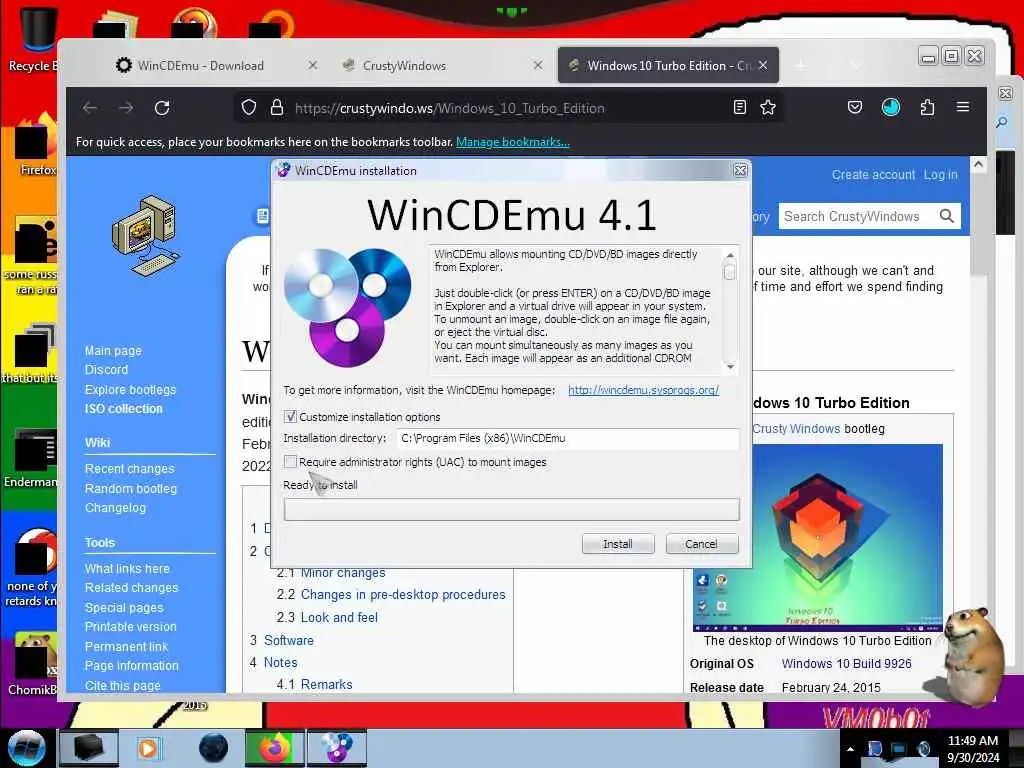Open Changelog sidebar link
1024x768 pixels.
point(116,507)
